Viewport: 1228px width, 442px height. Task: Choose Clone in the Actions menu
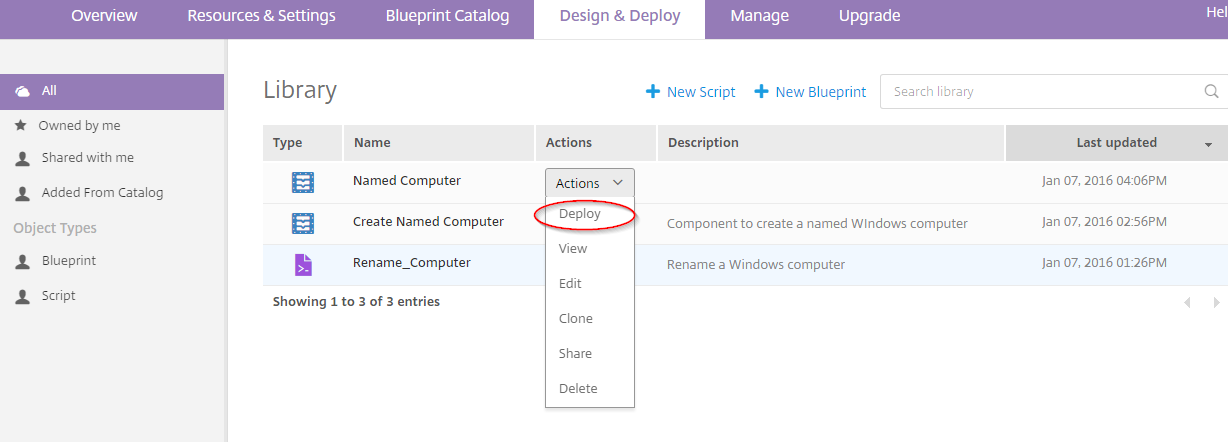click(x=576, y=319)
